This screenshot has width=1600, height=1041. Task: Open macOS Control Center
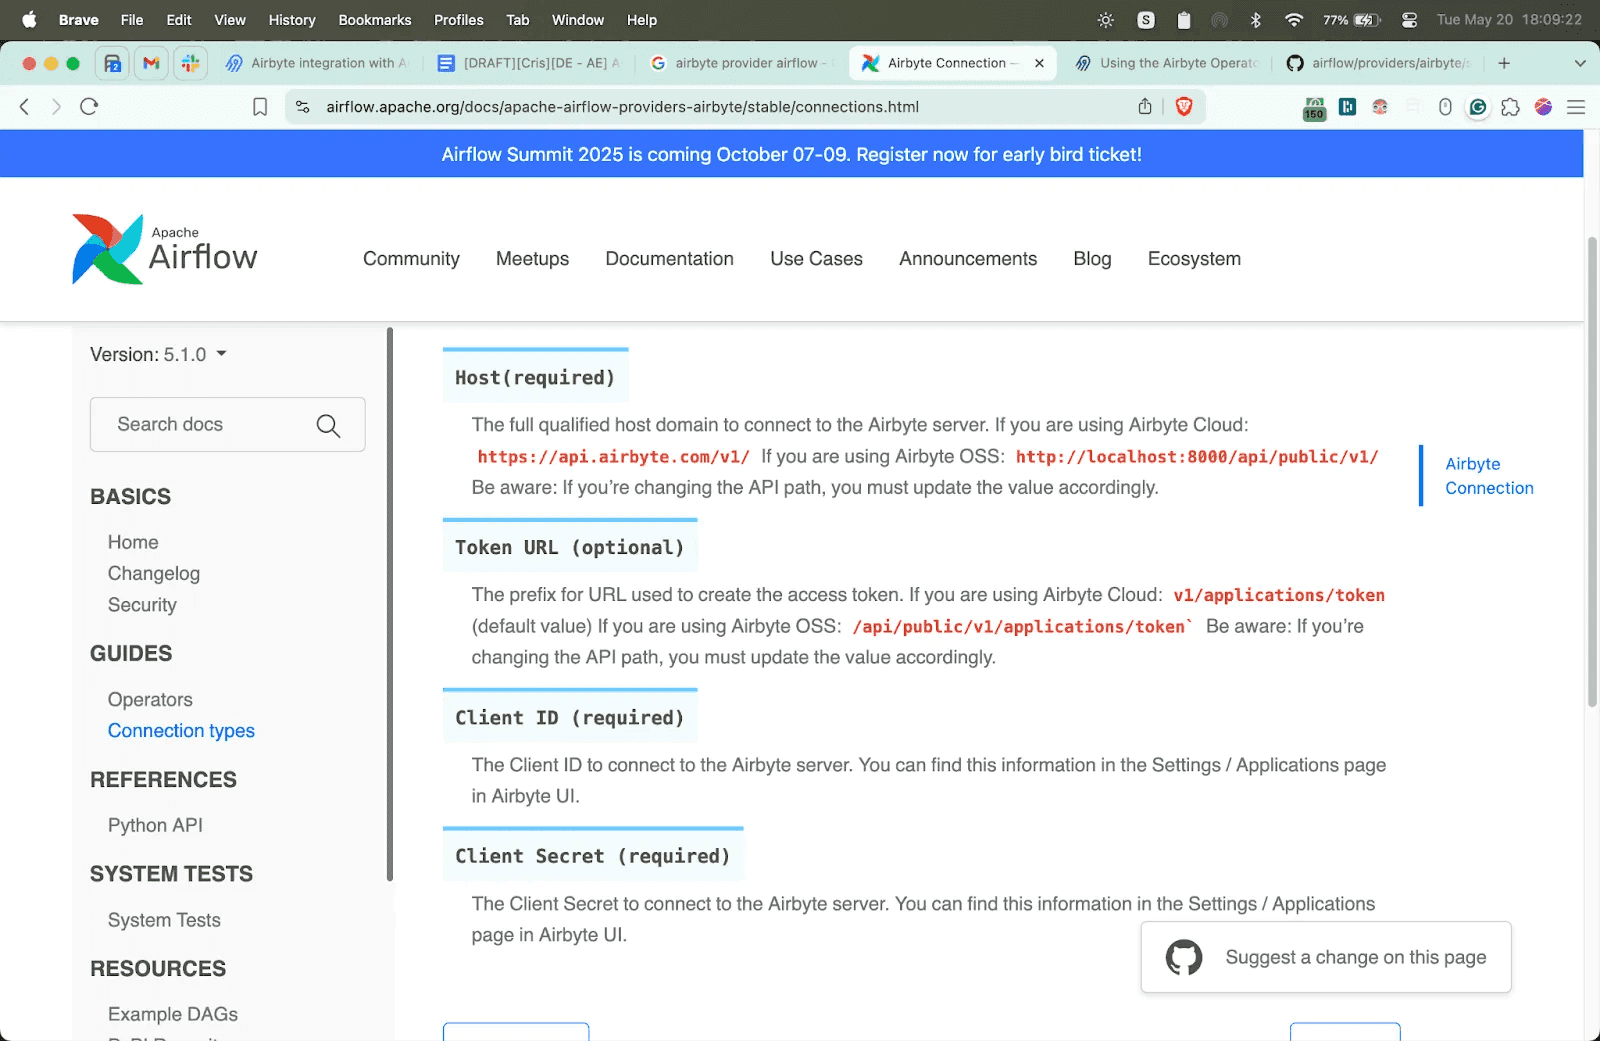(x=1409, y=20)
